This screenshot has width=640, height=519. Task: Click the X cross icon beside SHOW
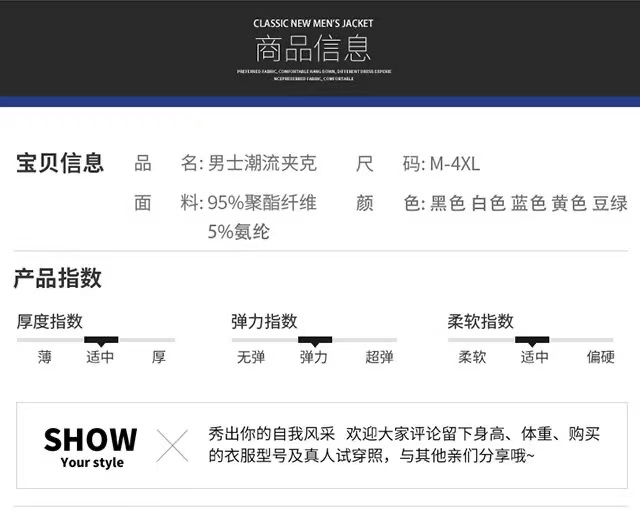coord(172,446)
